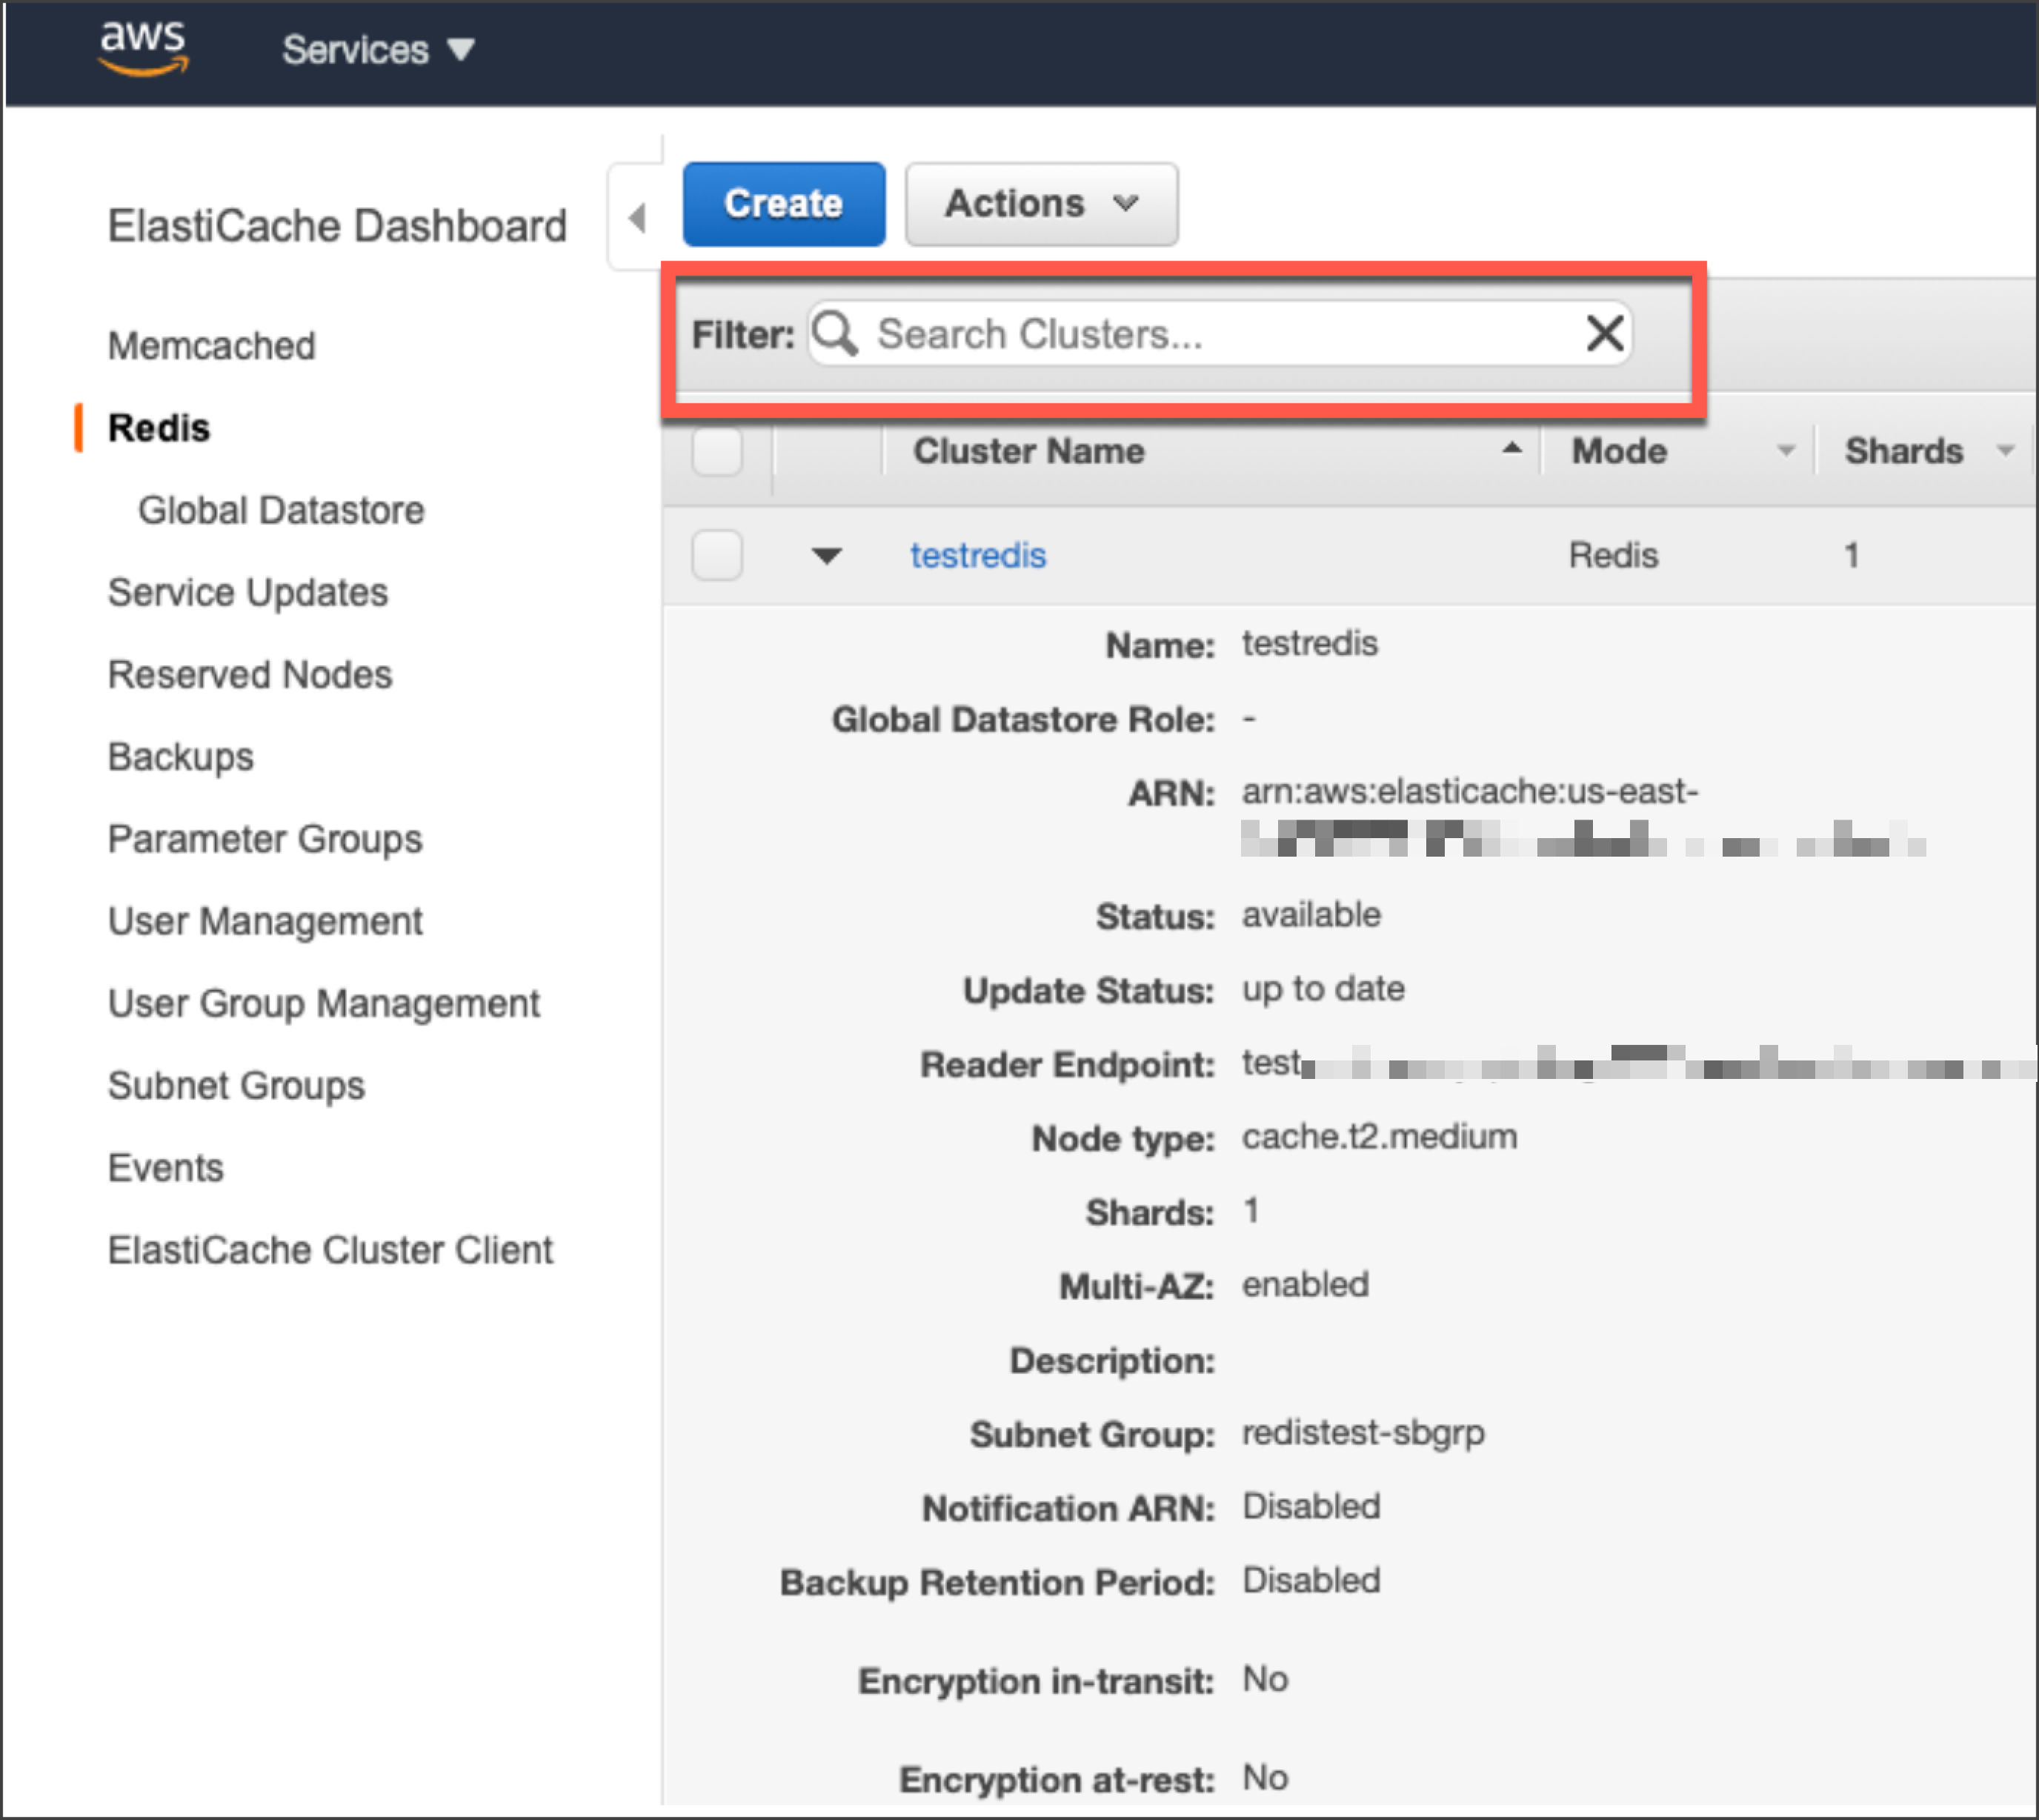Open the Mode column sort dropdown

coord(1785,451)
